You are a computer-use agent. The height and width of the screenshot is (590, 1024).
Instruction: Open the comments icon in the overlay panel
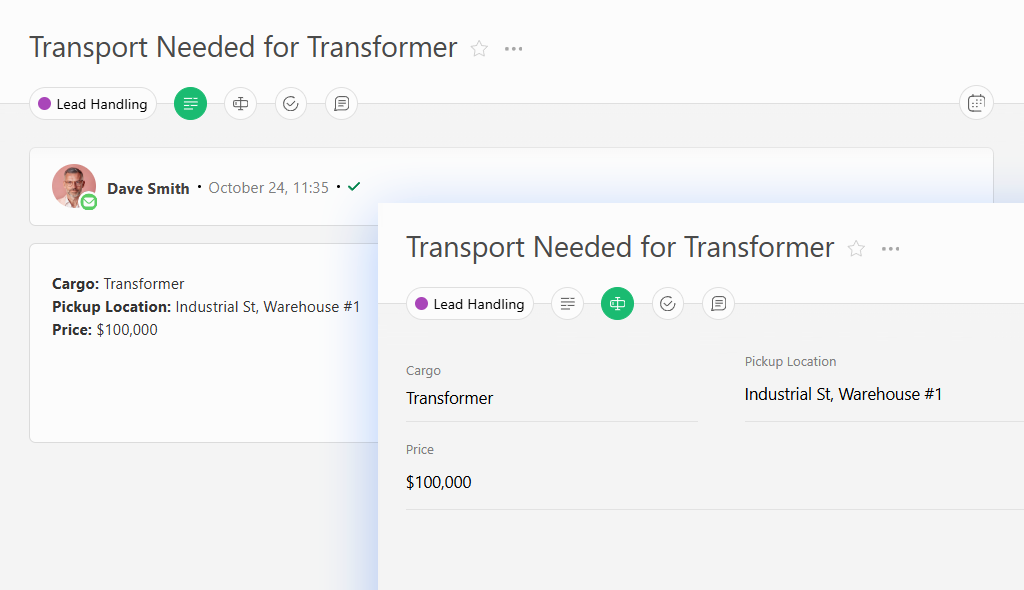coord(718,303)
